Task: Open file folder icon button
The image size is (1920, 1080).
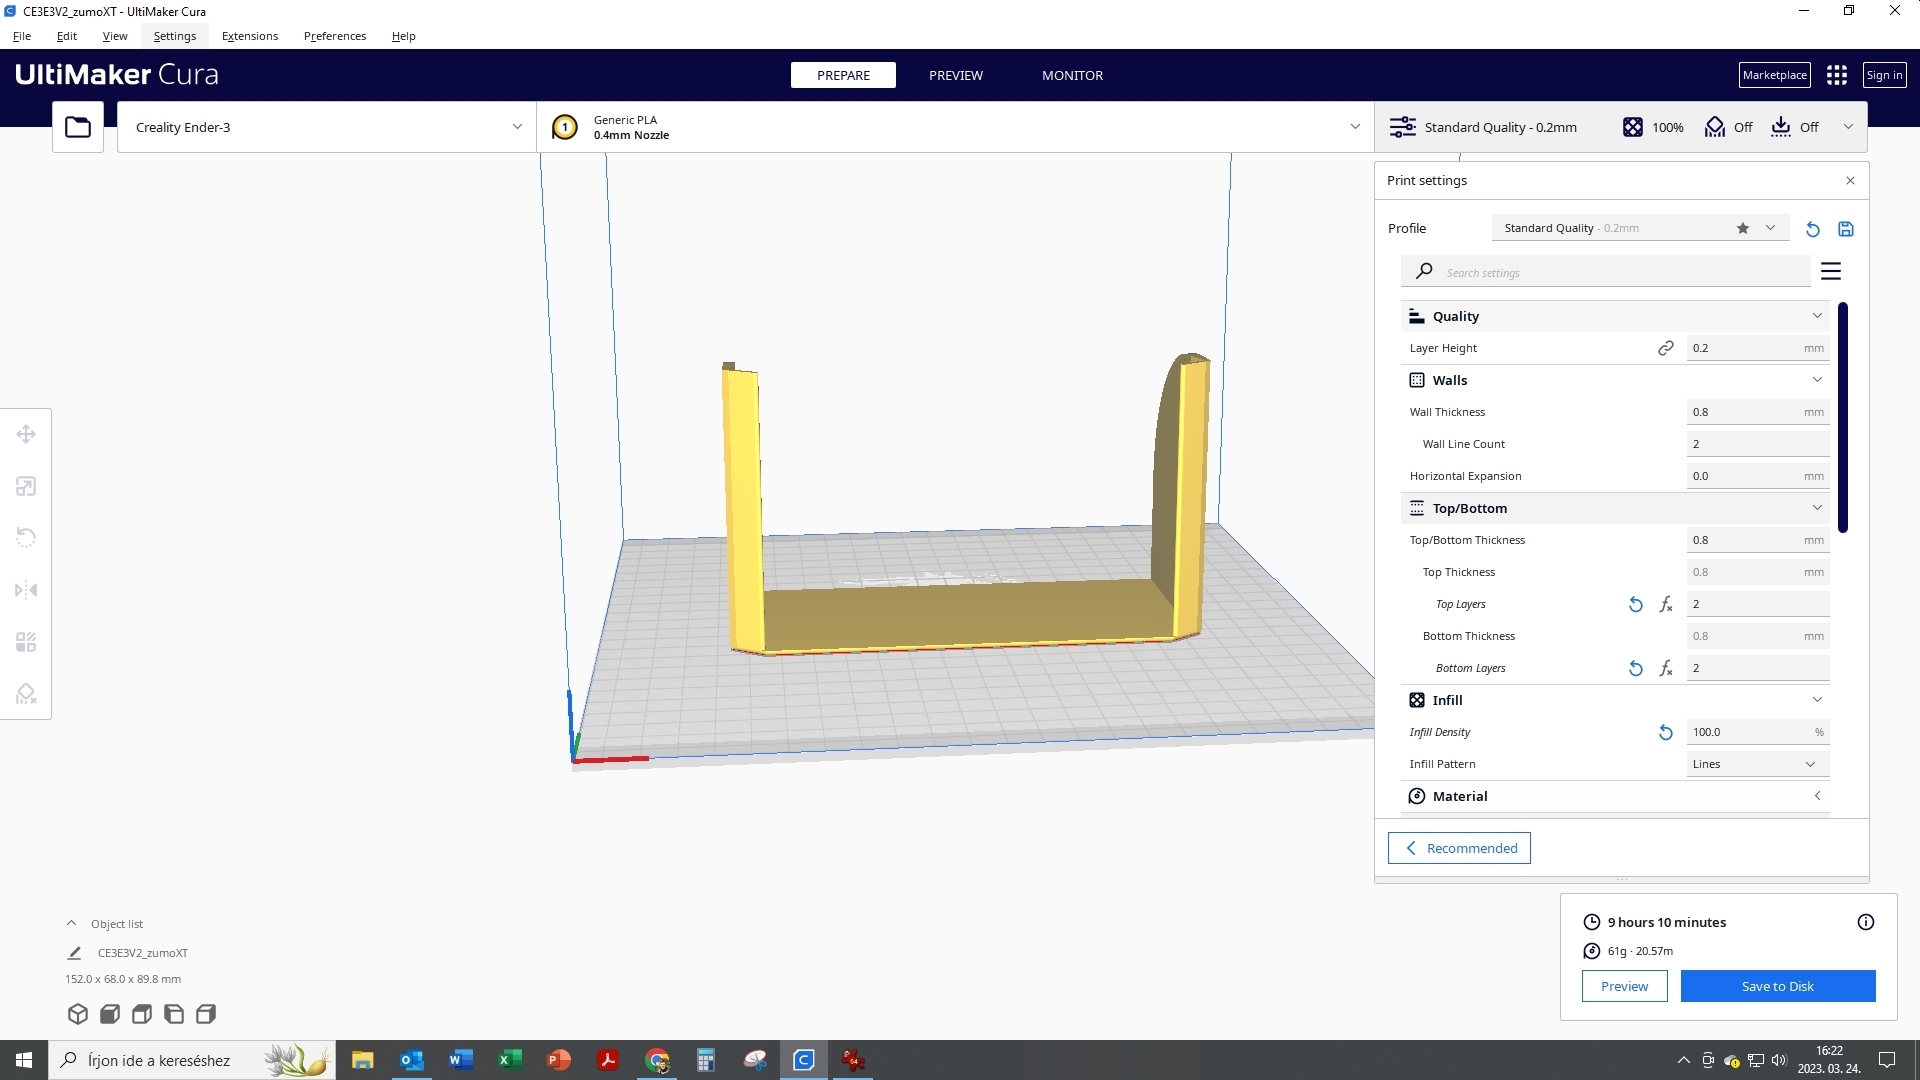Action: 78,127
